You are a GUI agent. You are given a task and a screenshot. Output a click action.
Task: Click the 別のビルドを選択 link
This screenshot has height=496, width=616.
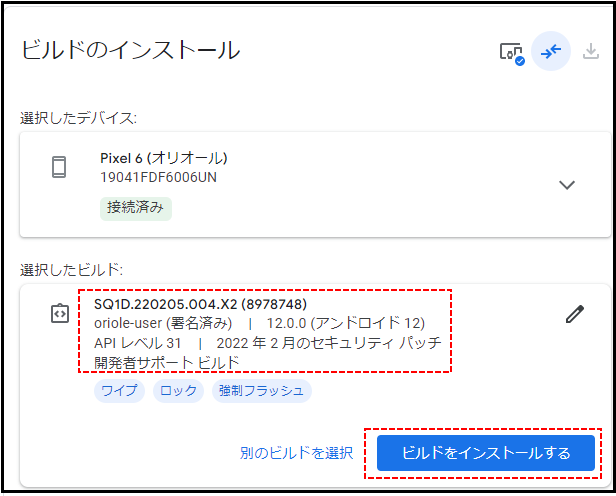(x=296, y=453)
